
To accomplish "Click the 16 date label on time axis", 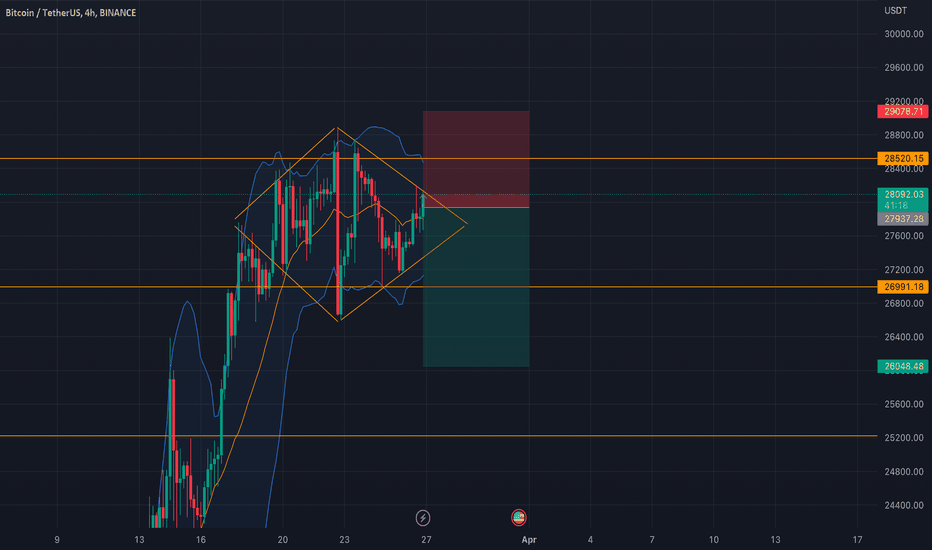I will [x=201, y=540].
